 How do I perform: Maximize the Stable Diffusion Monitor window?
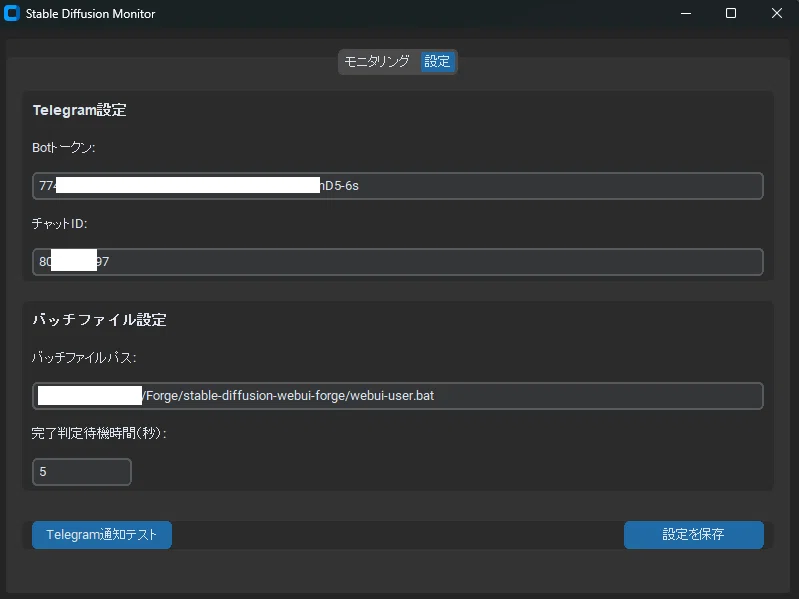click(x=731, y=13)
